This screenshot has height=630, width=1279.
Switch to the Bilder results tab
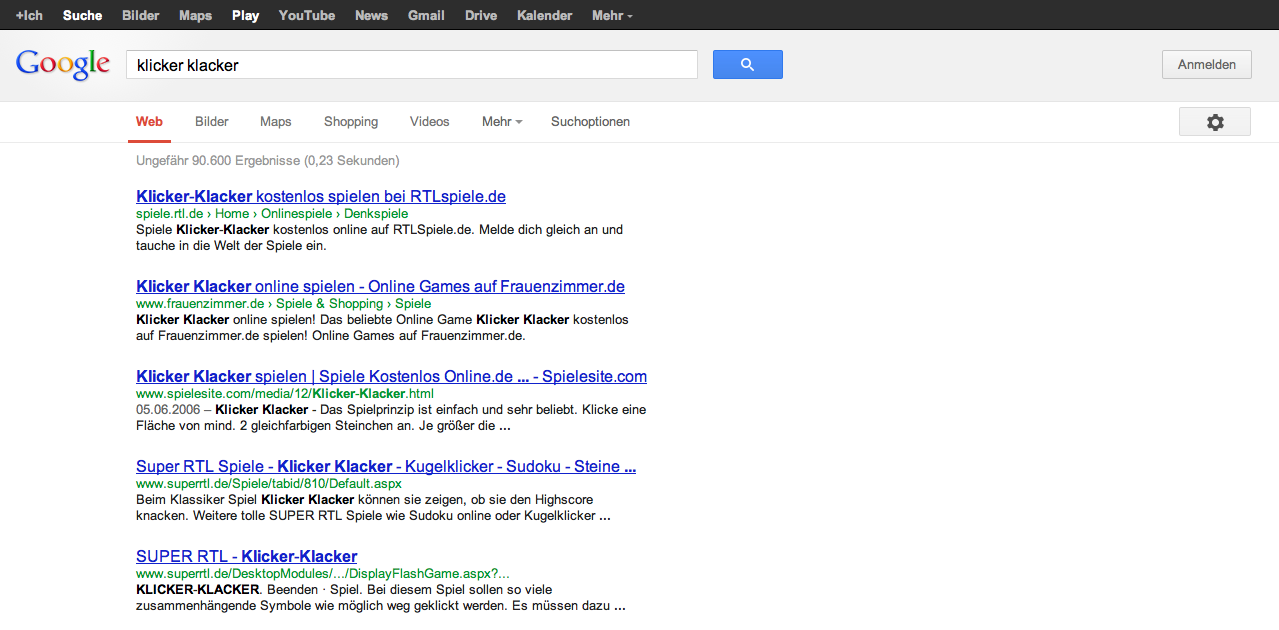pyautogui.click(x=212, y=122)
